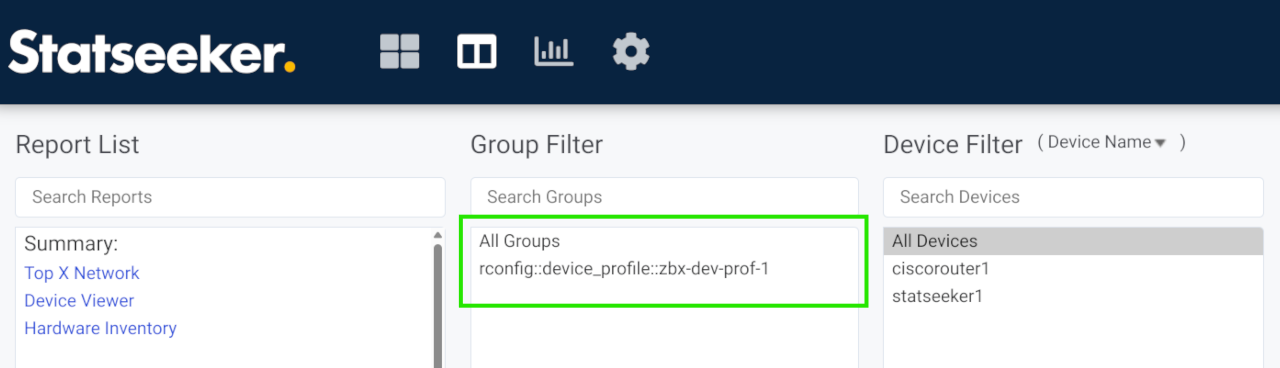
Task: Open the Device Name filter dropdown
Action: tap(1107, 142)
